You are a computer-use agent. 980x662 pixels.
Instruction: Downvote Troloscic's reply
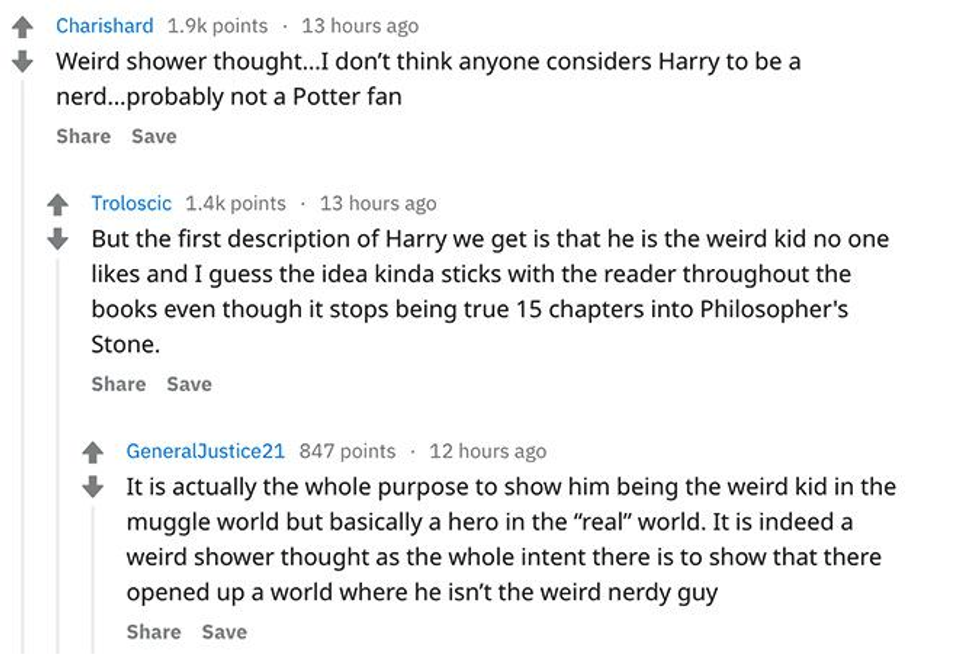point(58,239)
